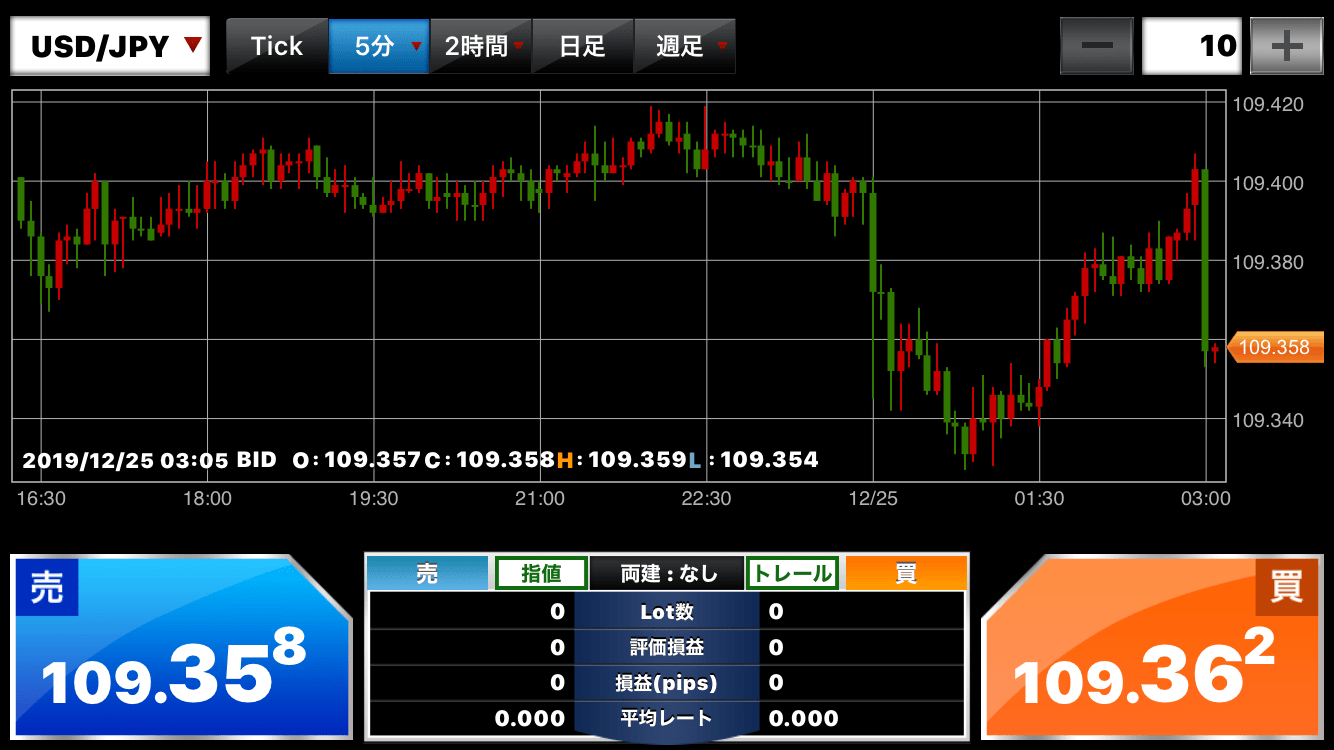Click the 109.400 price axis label
Viewport: 1334px width, 750px height.
[1268, 183]
